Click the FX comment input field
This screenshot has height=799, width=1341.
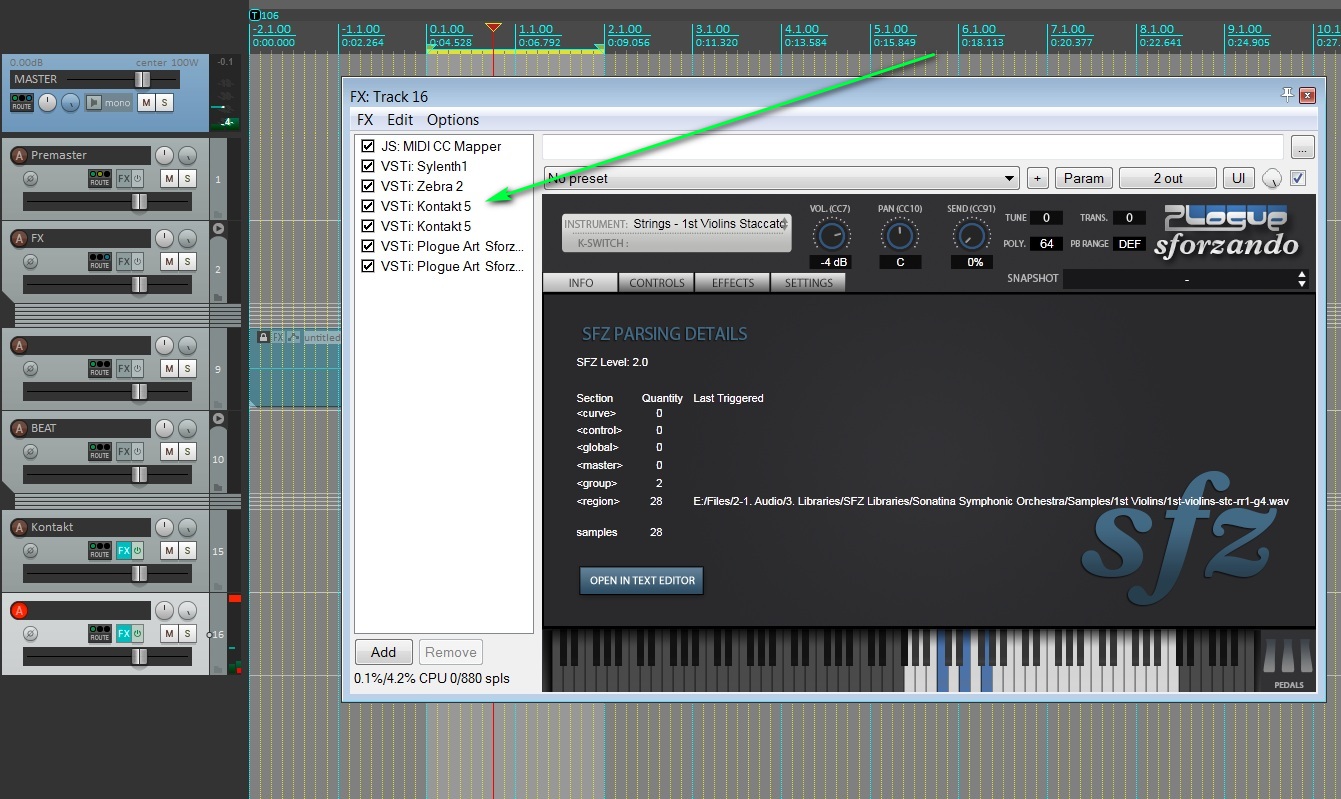(913, 147)
